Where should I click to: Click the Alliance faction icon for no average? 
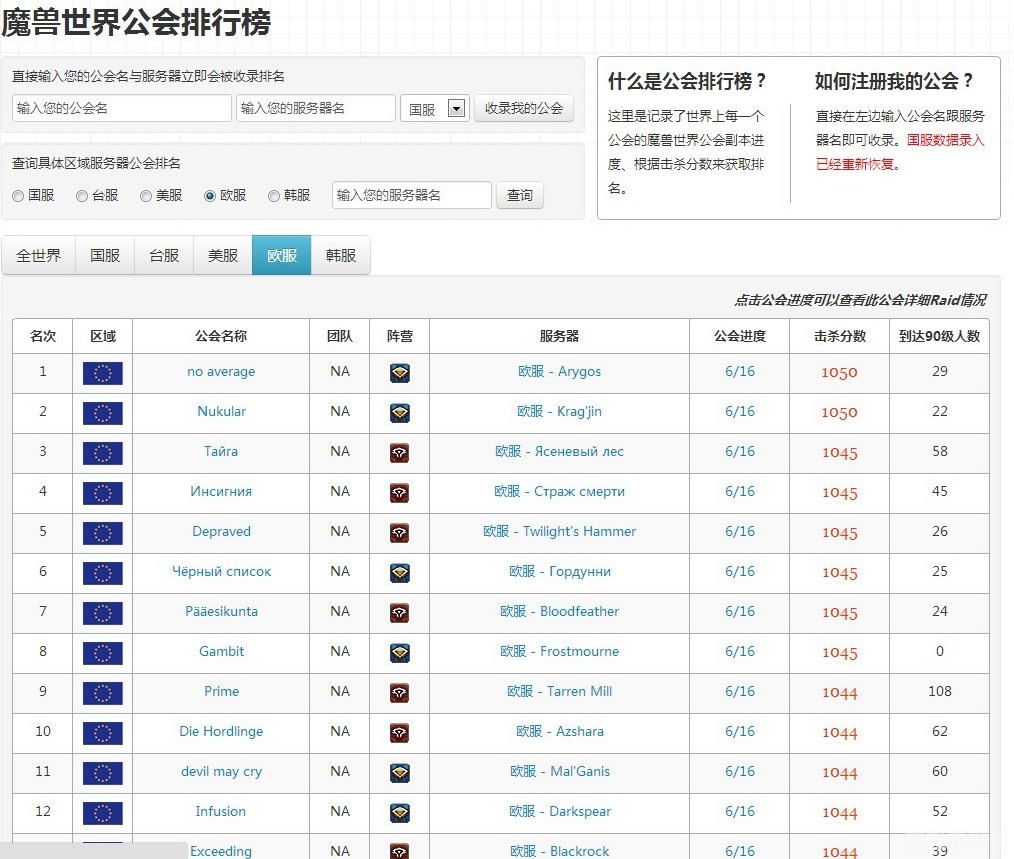pyautogui.click(x=400, y=373)
